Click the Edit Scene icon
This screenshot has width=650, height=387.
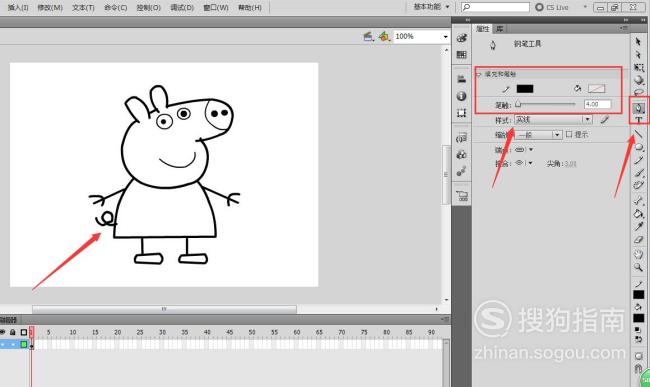[368, 36]
